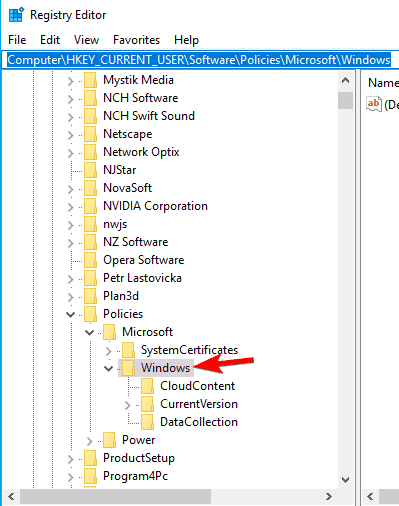Expand the nwjs key

pos(70,225)
